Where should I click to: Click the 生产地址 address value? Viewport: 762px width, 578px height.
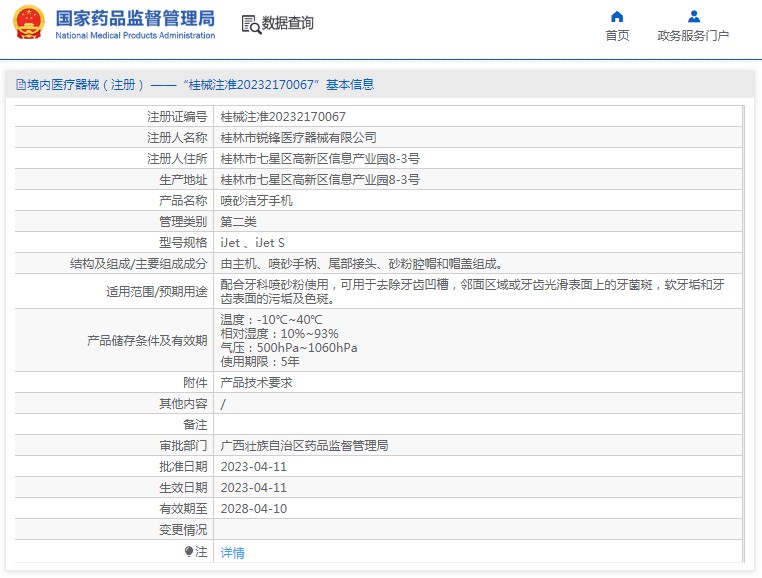point(320,179)
